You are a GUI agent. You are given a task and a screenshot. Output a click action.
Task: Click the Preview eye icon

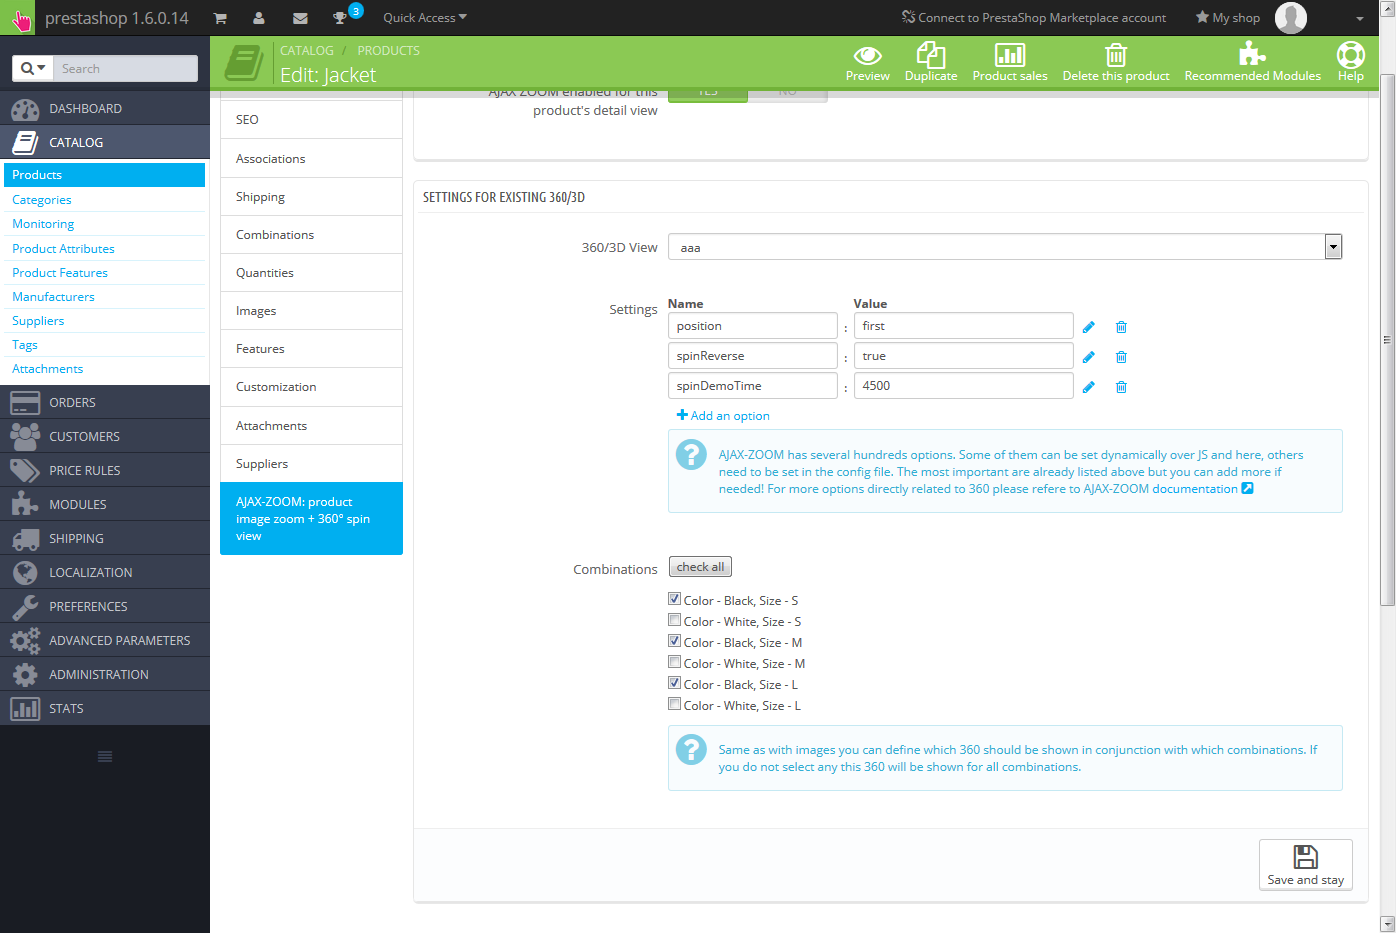coord(867,56)
